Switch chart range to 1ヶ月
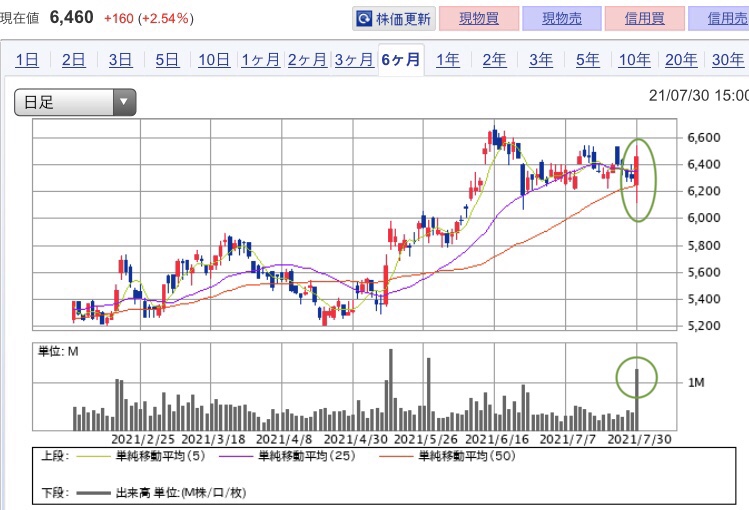This screenshot has width=749, height=510. click(260, 60)
